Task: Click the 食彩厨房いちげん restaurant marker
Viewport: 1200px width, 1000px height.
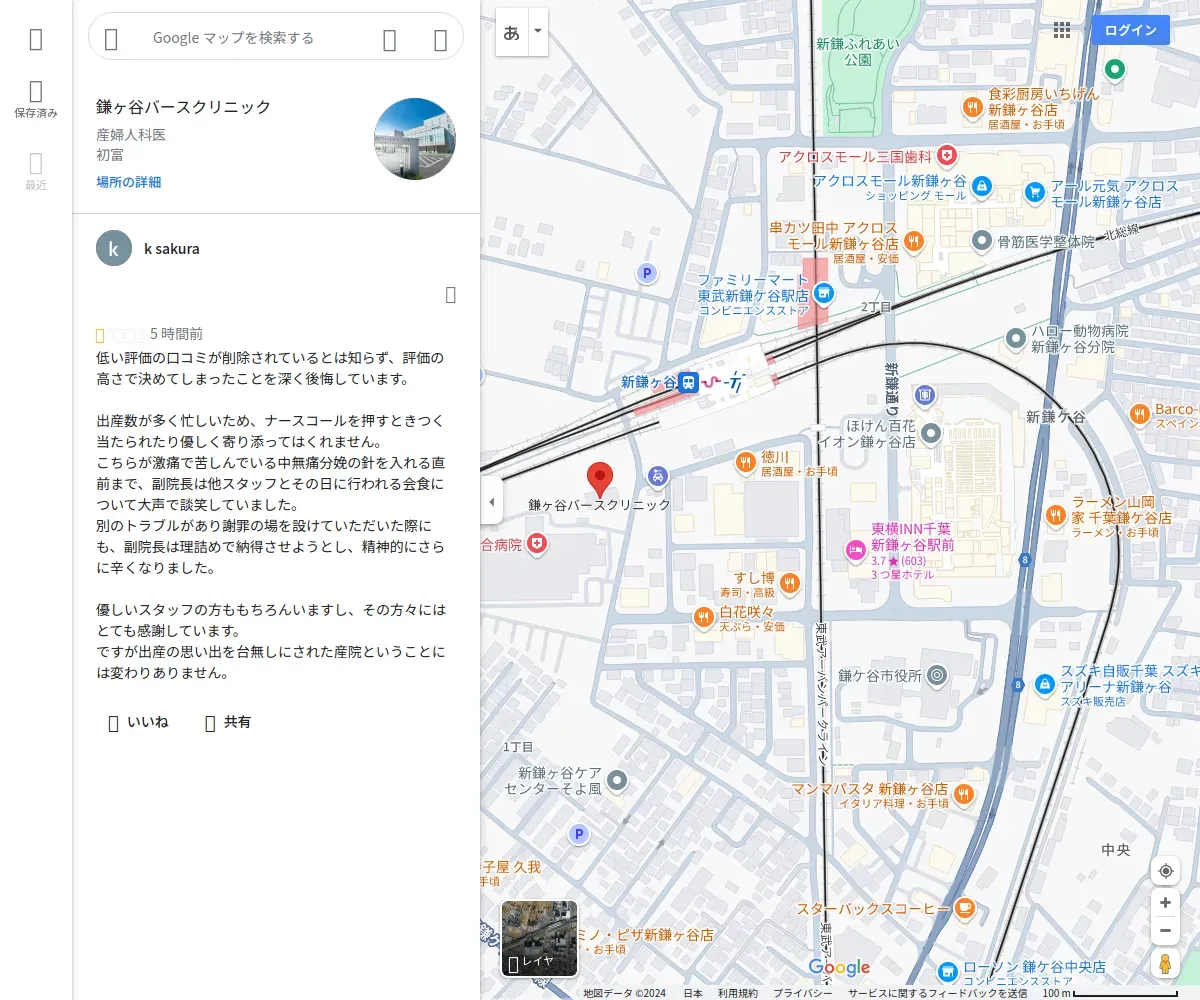Action: click(x=971, y=106)
